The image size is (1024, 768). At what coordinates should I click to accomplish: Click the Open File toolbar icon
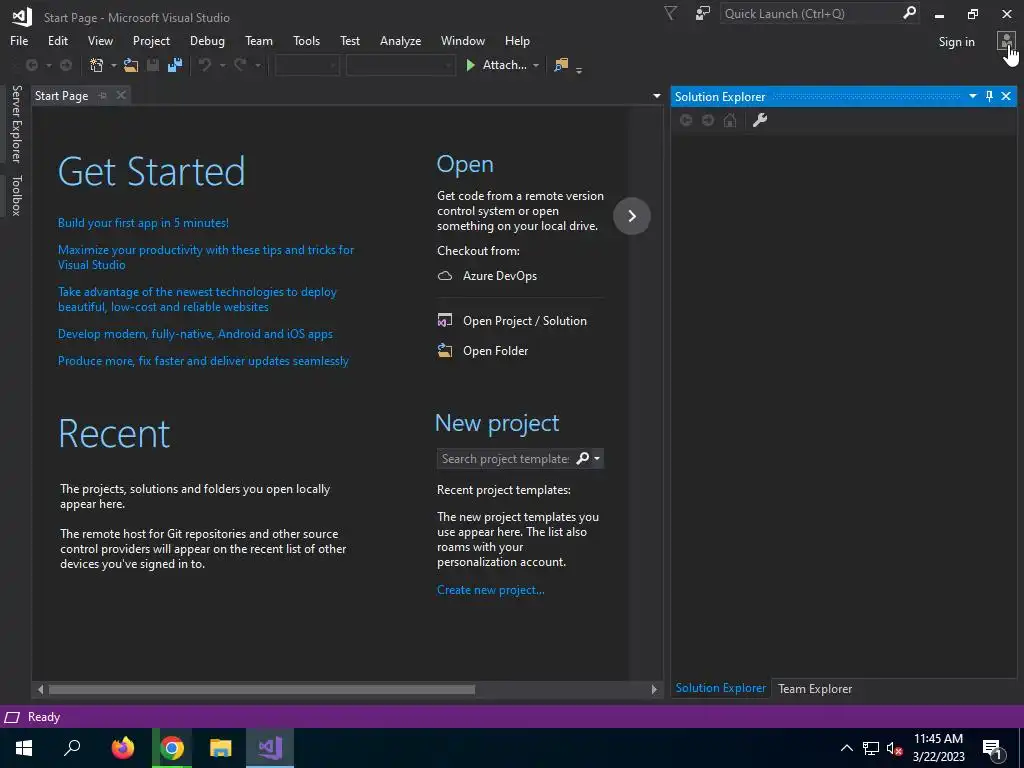pos(131,65)
